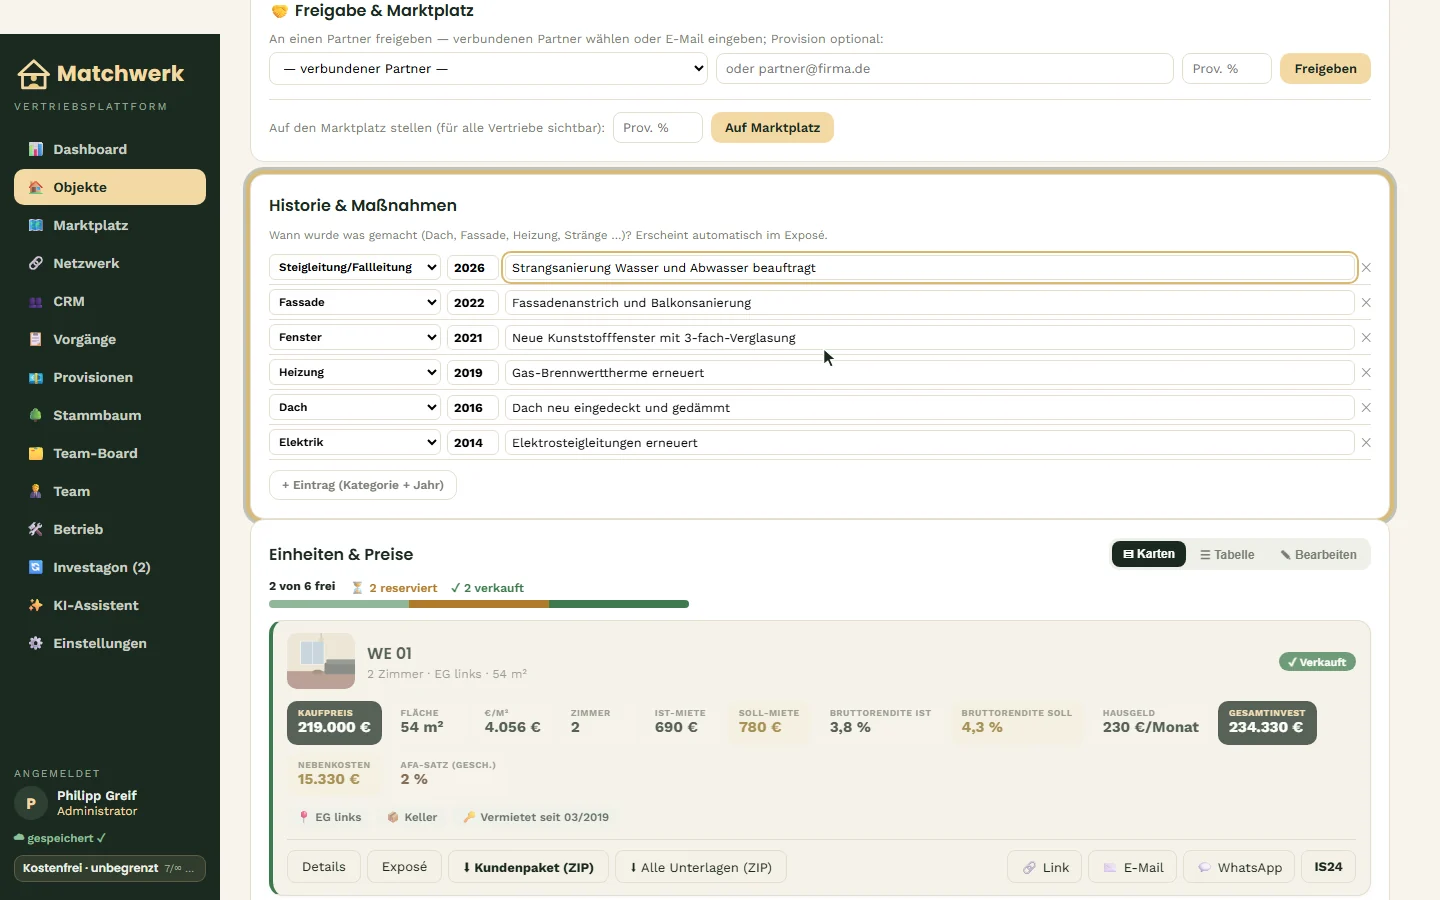Click the units availability progress bar
Viewport: 1440px width, 900px height.
pyautogui.click(x=479, y=604)
